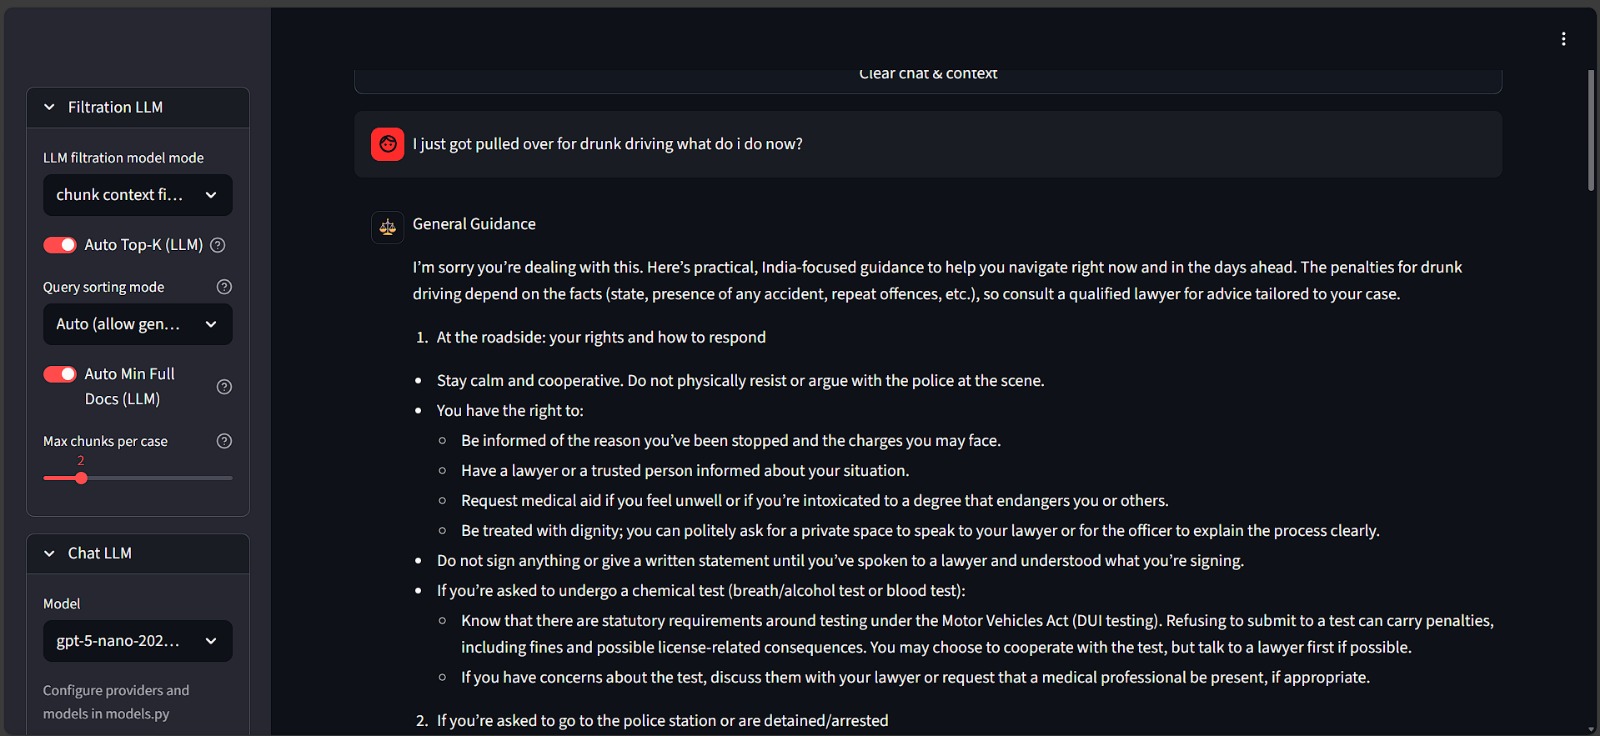Open the LLM filtration model mode dropdown

point(137,195)
